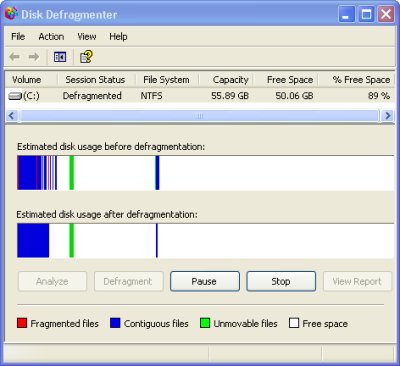Click the Disk Defragmenter title bar icon
This screenshot has height=366, width=400.
point(11,14)
